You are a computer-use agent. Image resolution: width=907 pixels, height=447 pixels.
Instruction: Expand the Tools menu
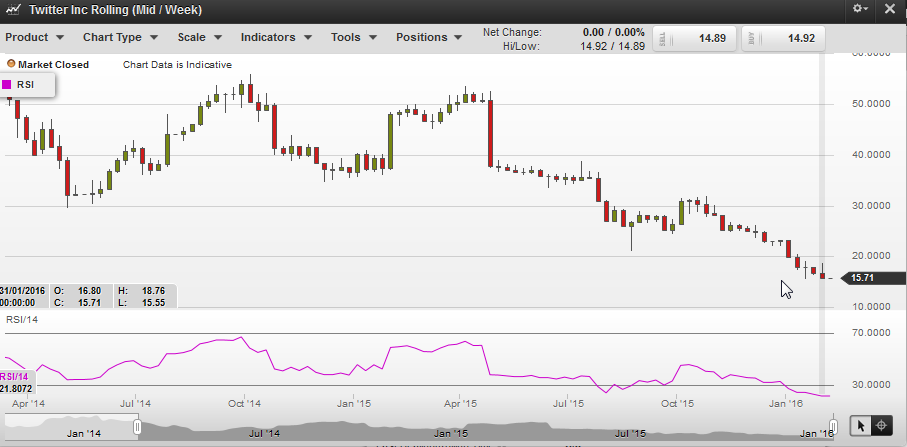[353, 37]
